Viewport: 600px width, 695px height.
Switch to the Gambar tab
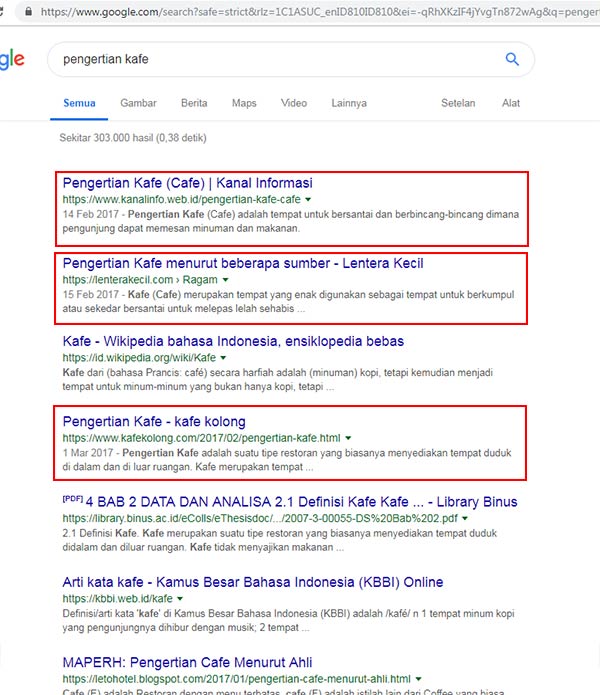138,103
